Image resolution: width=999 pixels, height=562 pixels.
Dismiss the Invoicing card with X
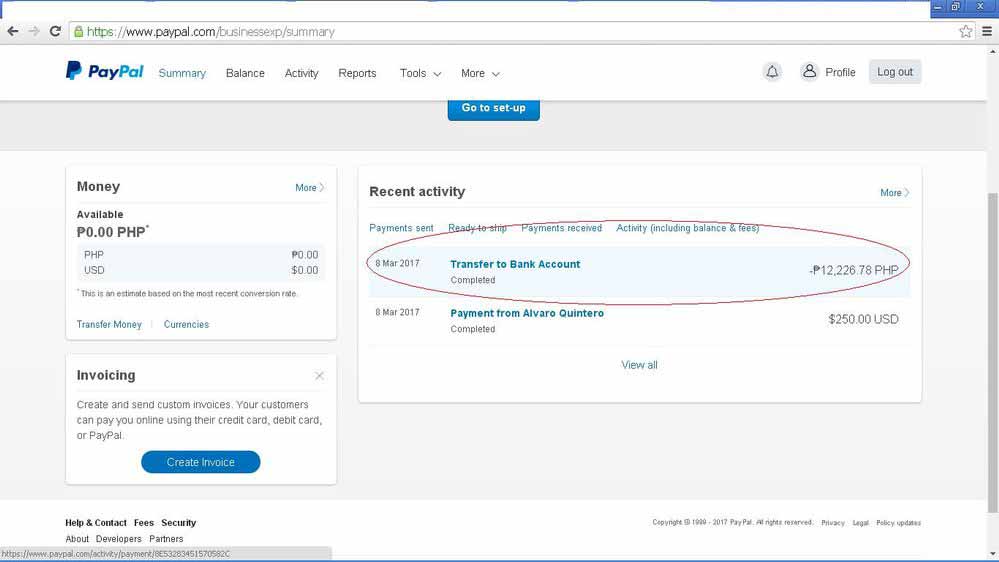[319, 376]
